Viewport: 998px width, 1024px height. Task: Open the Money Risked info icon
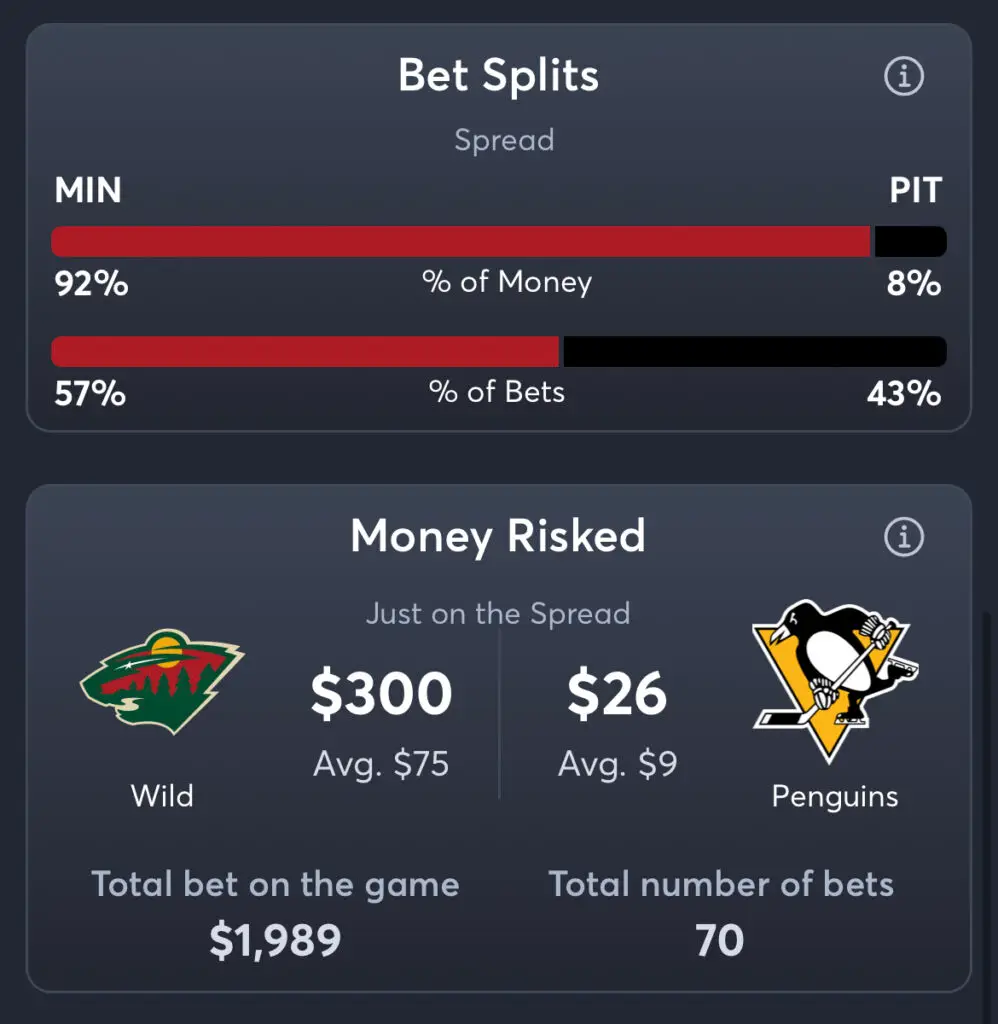click(904, 537)
